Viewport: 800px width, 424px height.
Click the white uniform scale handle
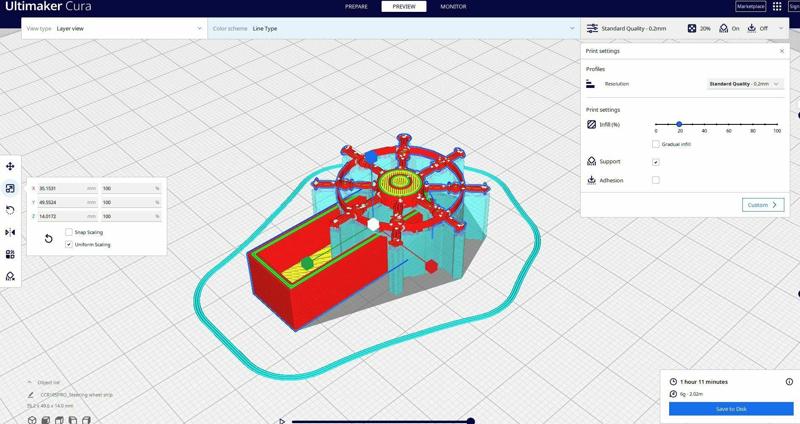[x=373, y=224]
